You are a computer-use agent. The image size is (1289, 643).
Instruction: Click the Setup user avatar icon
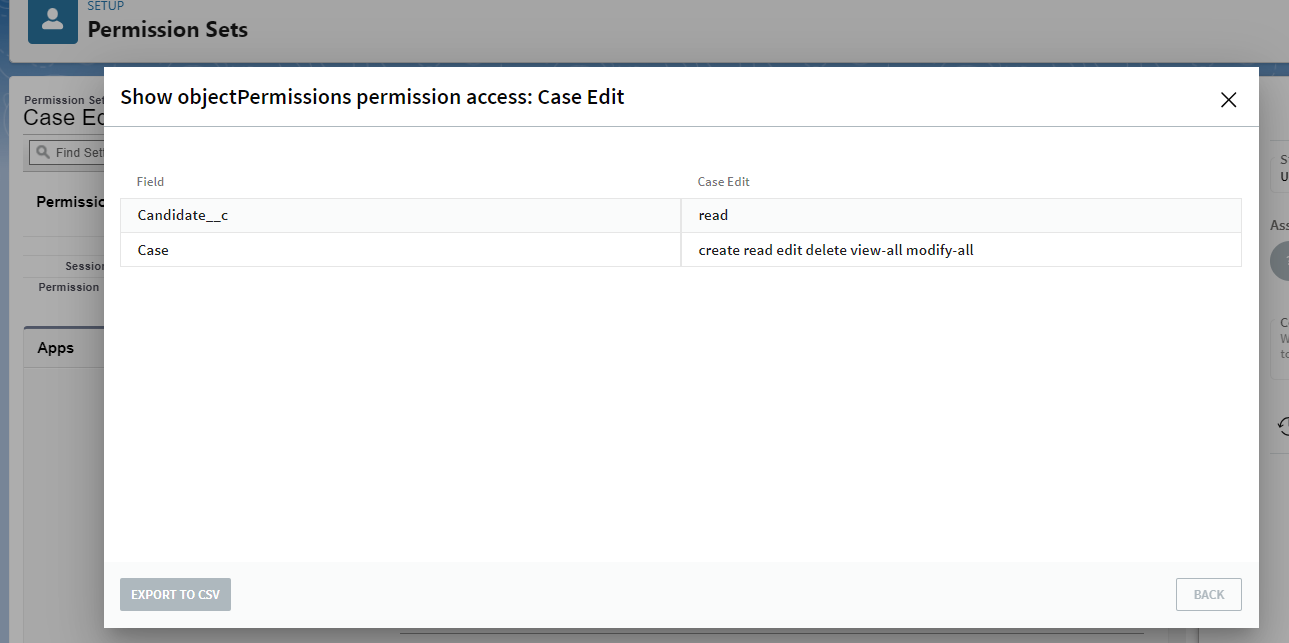click(52, 21)
